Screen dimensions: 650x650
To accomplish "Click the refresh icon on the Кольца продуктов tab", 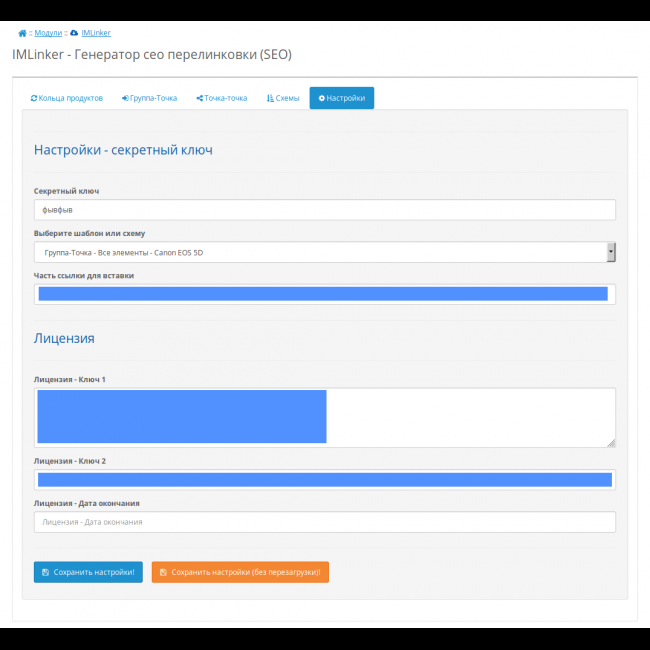I will (34, 98).
